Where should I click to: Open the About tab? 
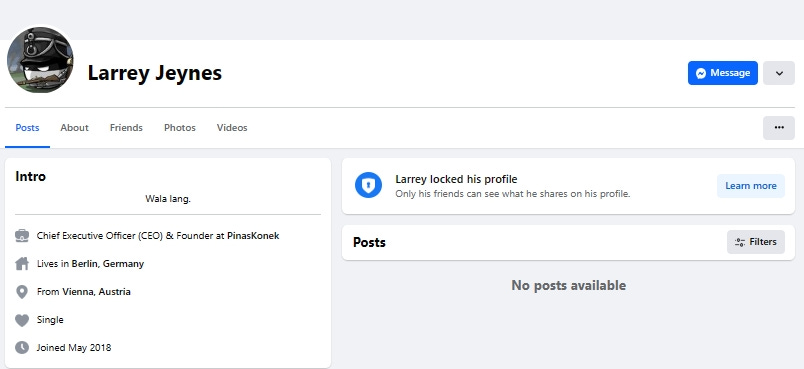tap(74, 128)
